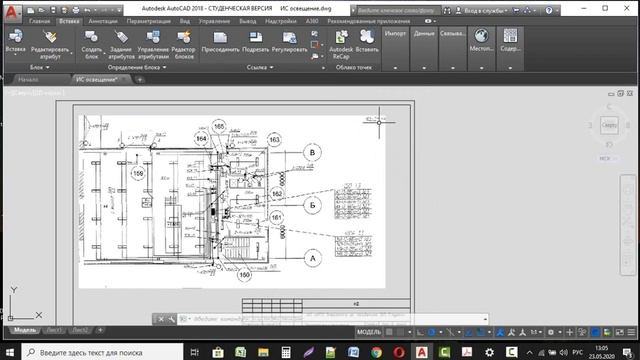Click Присоединить attach reference icon
Image resolution: width=640 pixels, height=360 pixels.
tap(220, 38)
